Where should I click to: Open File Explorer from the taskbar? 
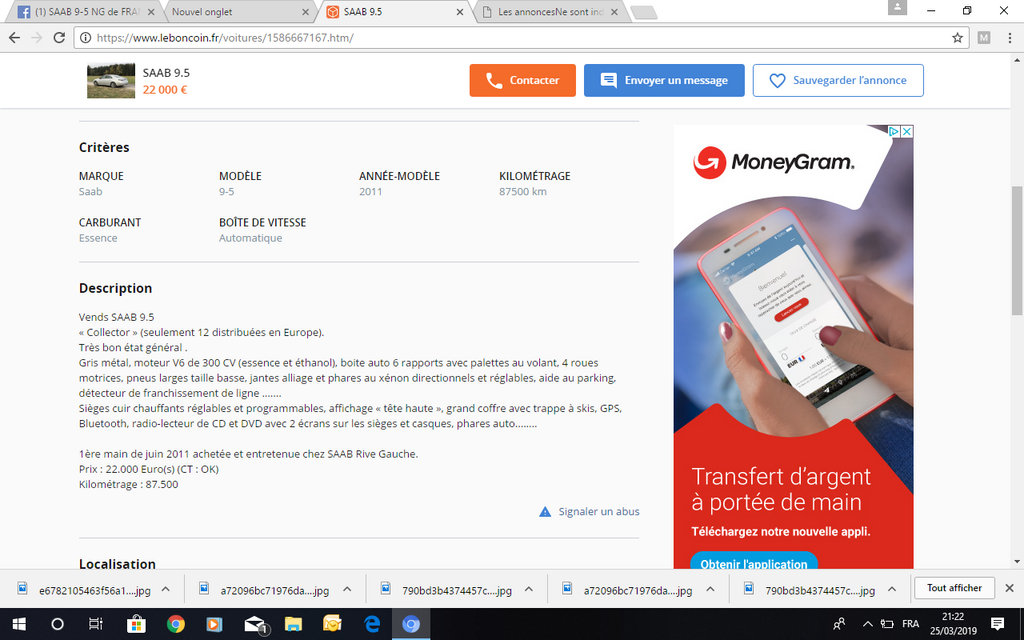[293, 624]
